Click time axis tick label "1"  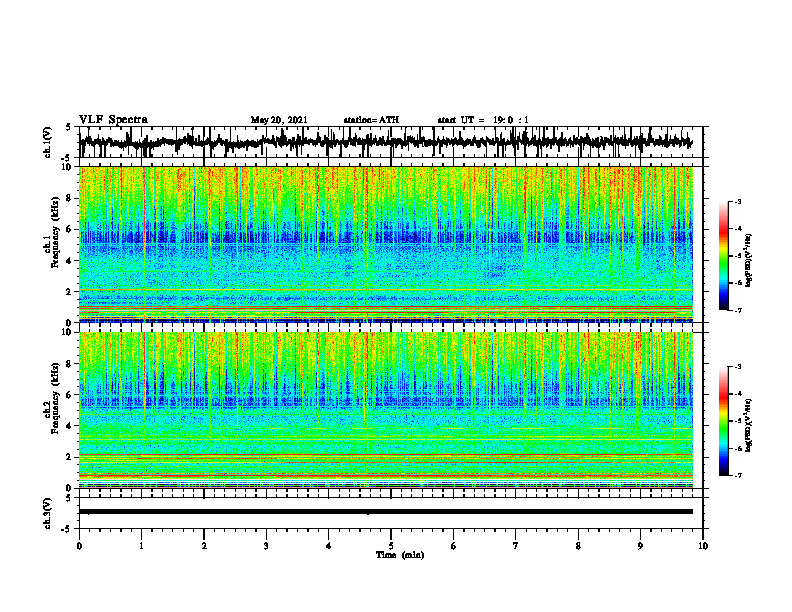coord(141,546)
